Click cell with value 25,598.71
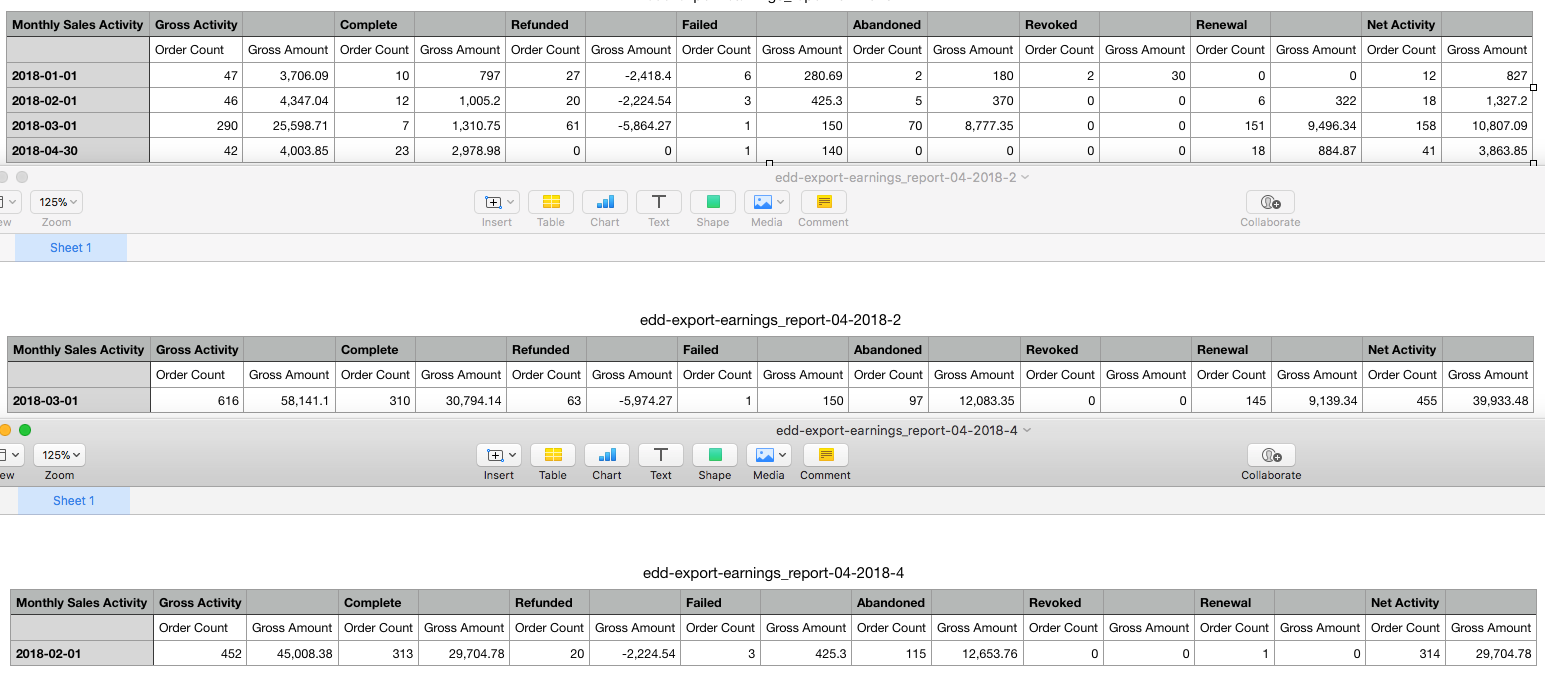 point(288,125)
